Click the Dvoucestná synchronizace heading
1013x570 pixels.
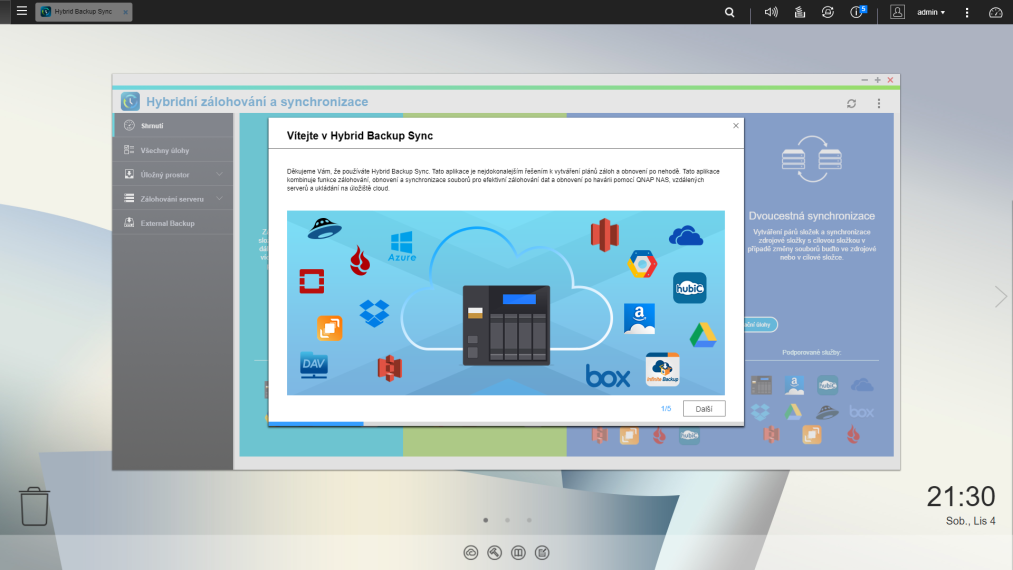tap(811, 216)
